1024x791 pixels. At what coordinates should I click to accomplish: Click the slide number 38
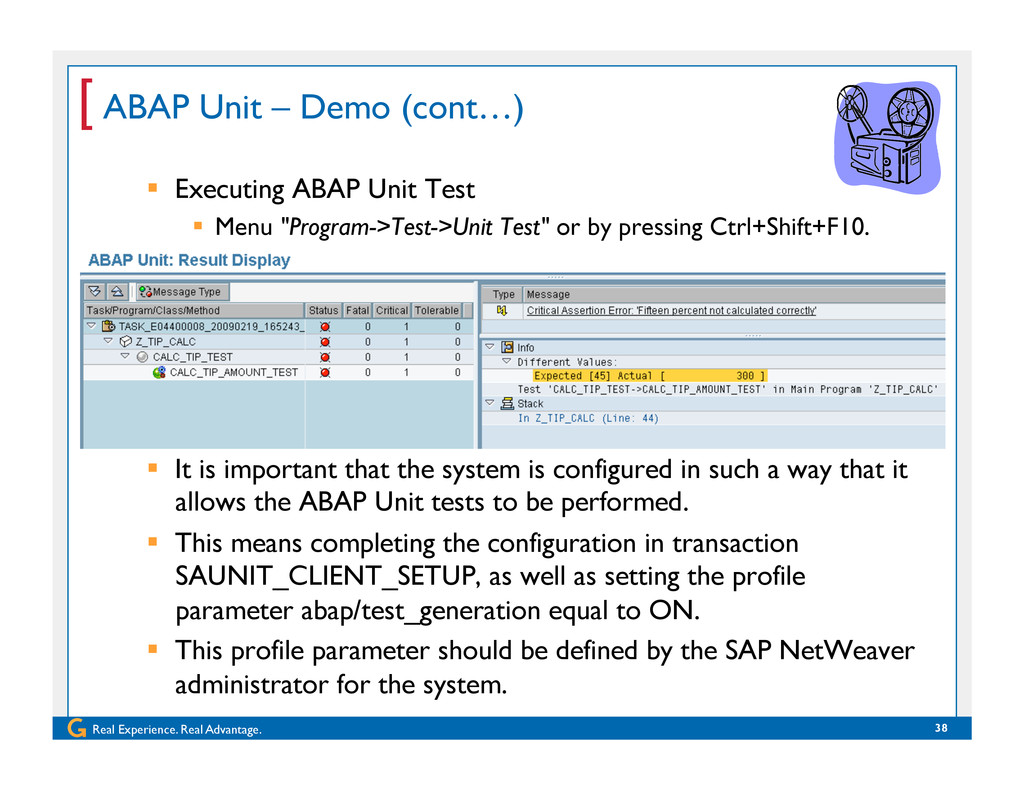pos(941,728)
